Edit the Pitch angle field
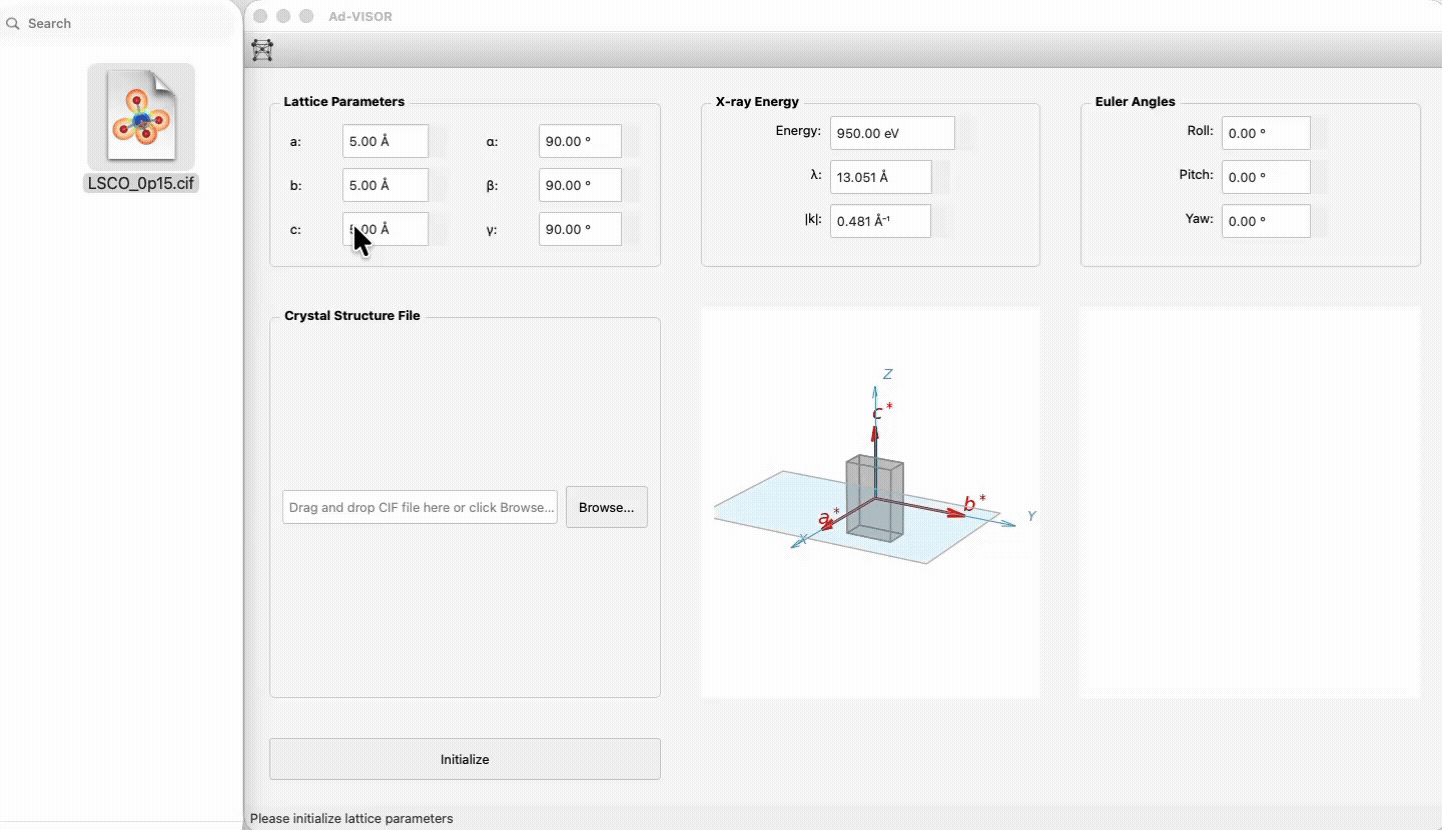Screen dimensions: 1442x830 coord(1266,177)
